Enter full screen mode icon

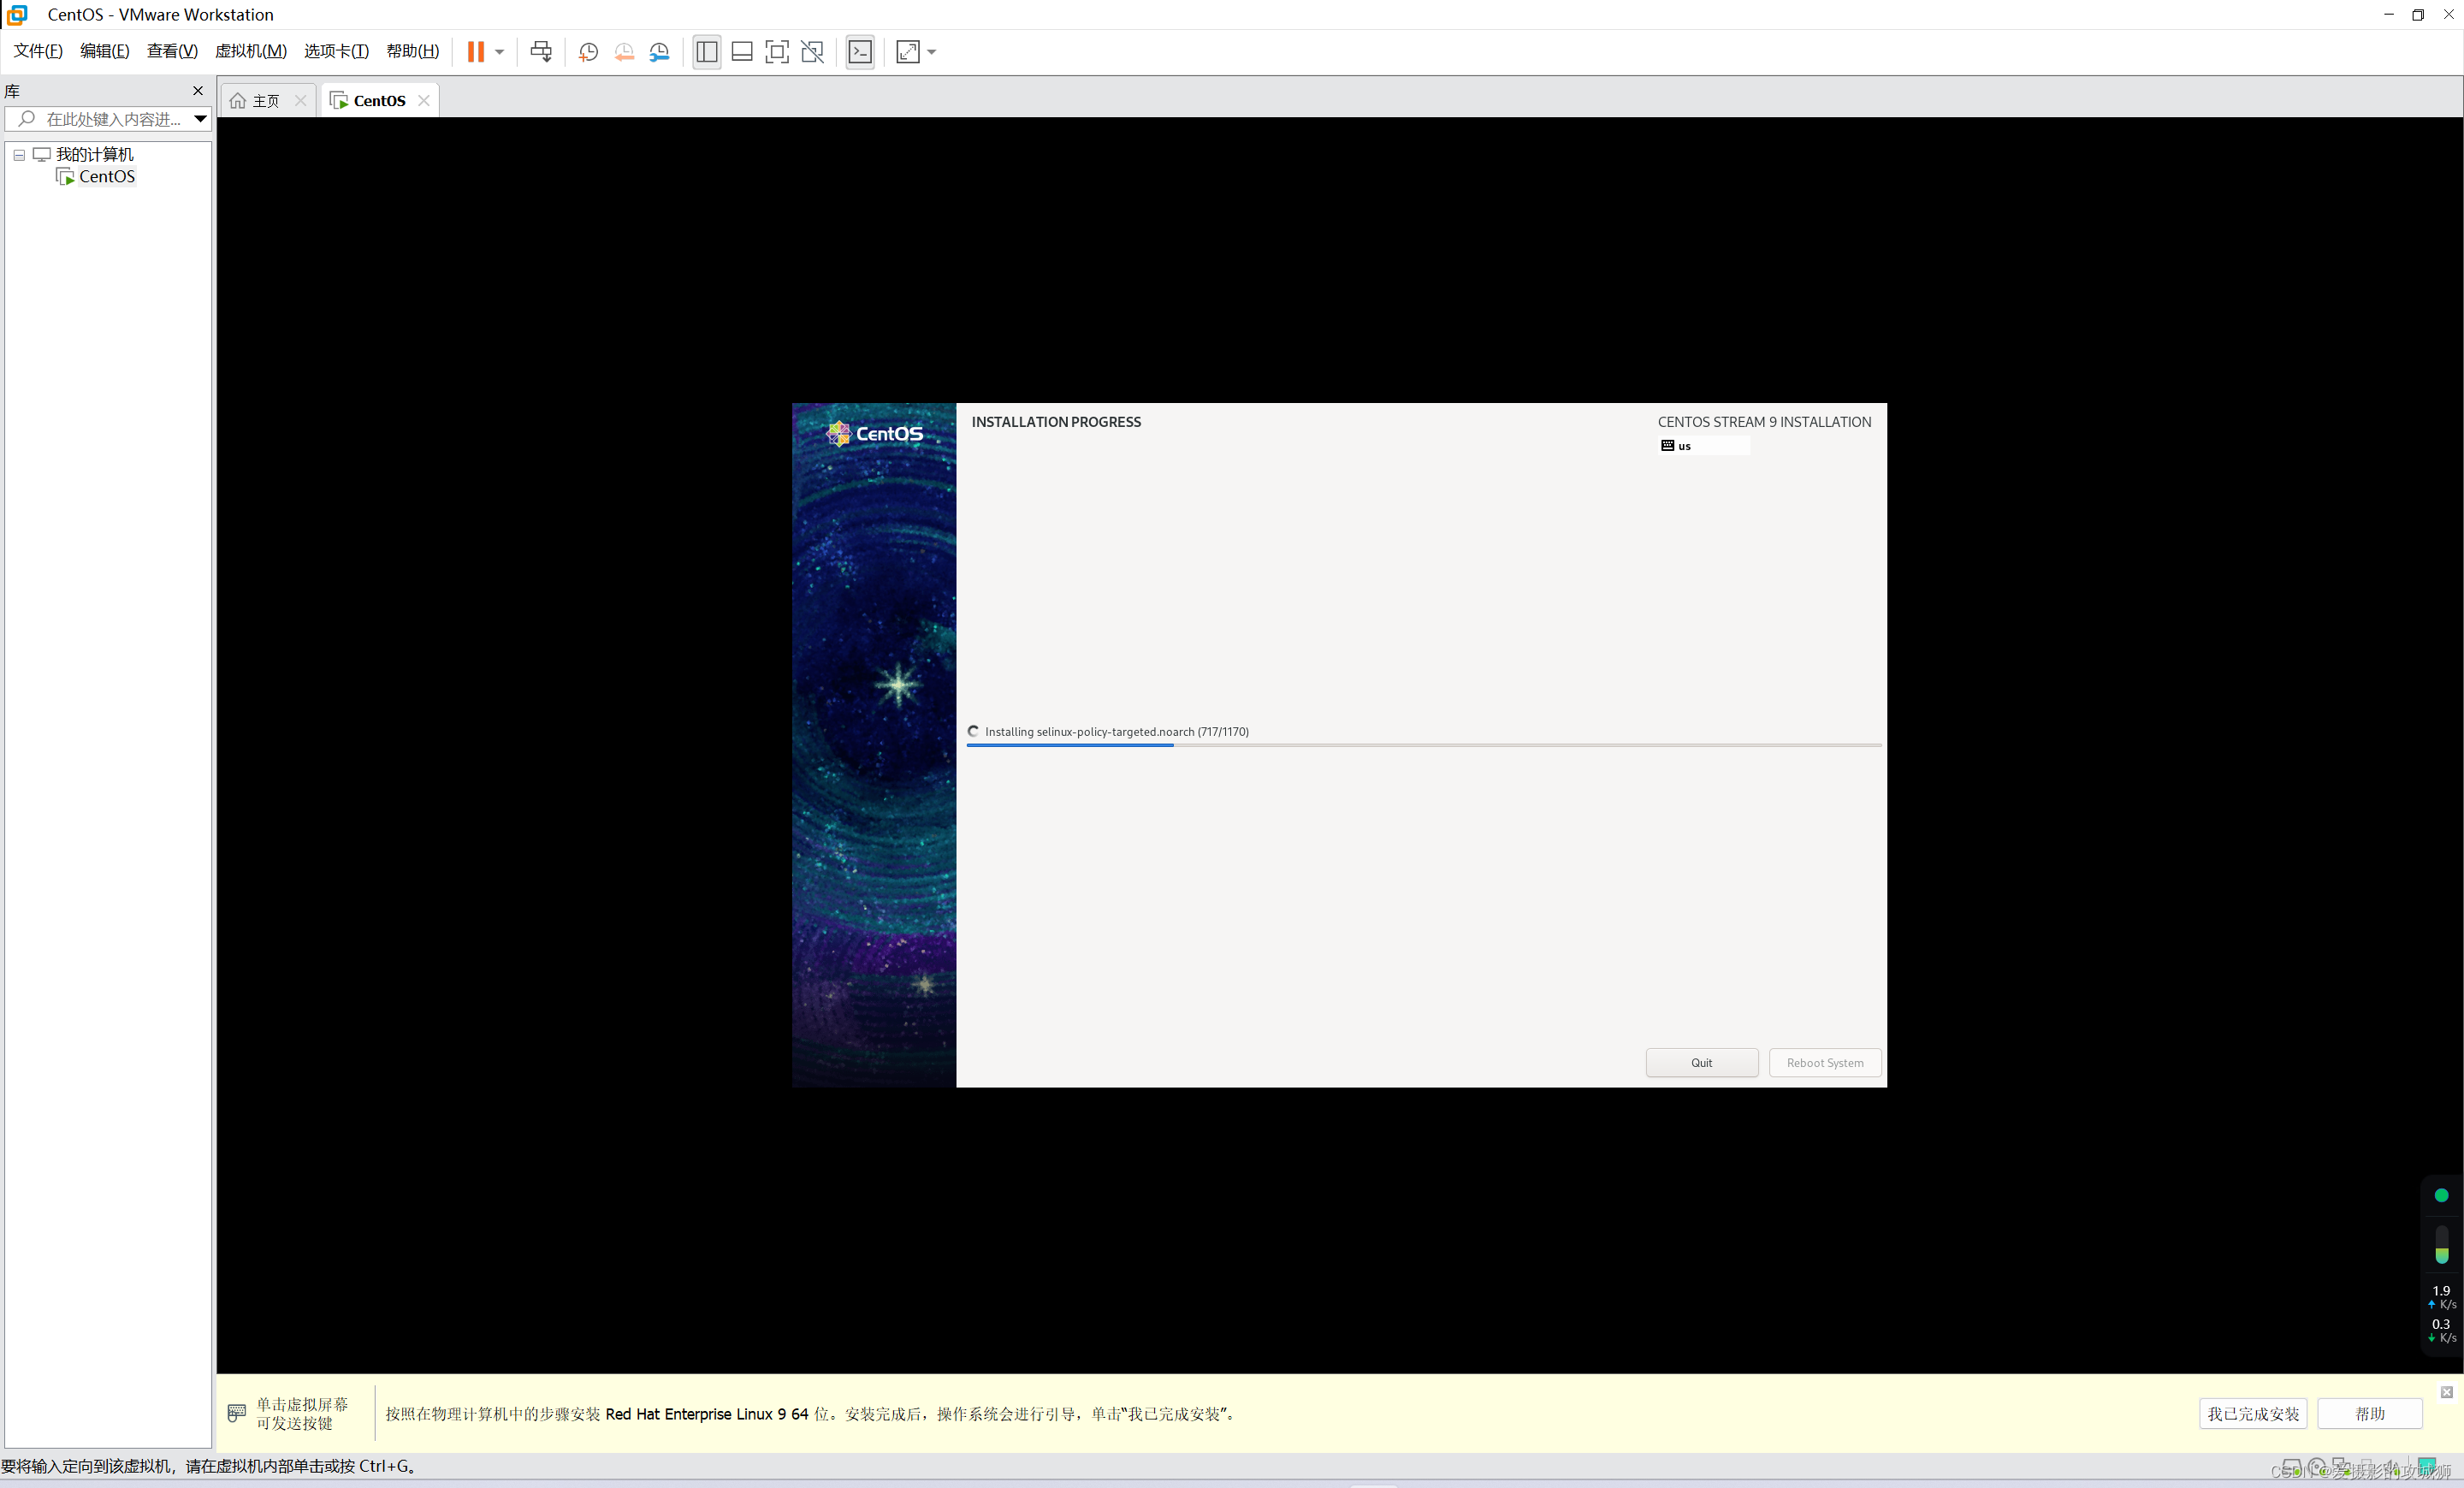776,52
